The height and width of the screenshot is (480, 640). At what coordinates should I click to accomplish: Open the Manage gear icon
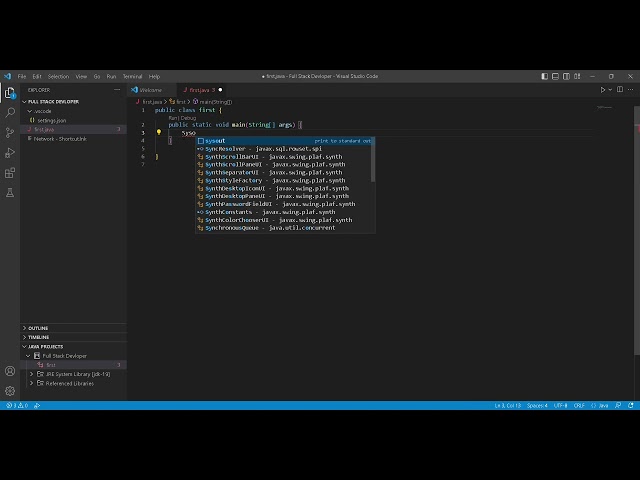coord(10,391)
